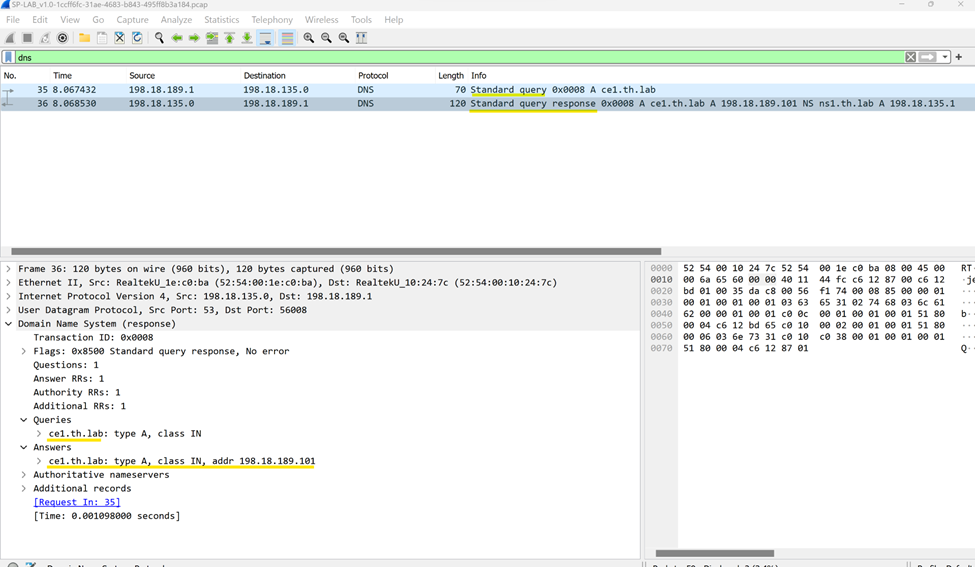The height and width of the screenshot is (567, 975).
Task: Restart the current capture
Action: pyautogui.click(x=45, y=38)
